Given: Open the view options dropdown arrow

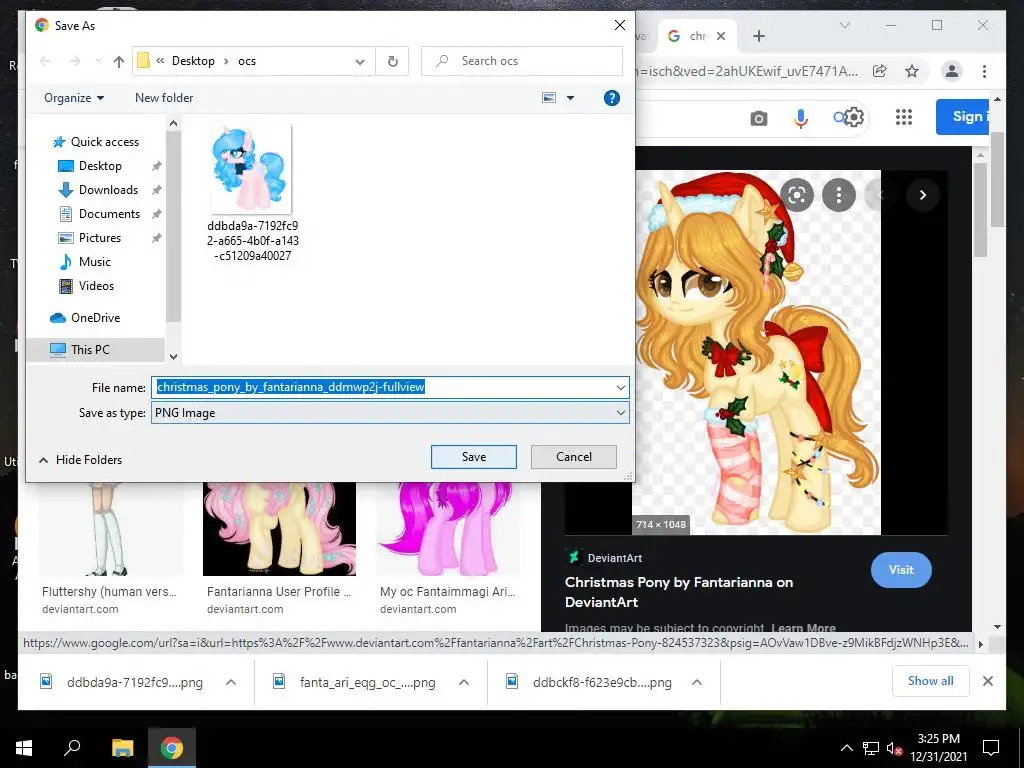Looking at the screenshot, I should (570, 98).
